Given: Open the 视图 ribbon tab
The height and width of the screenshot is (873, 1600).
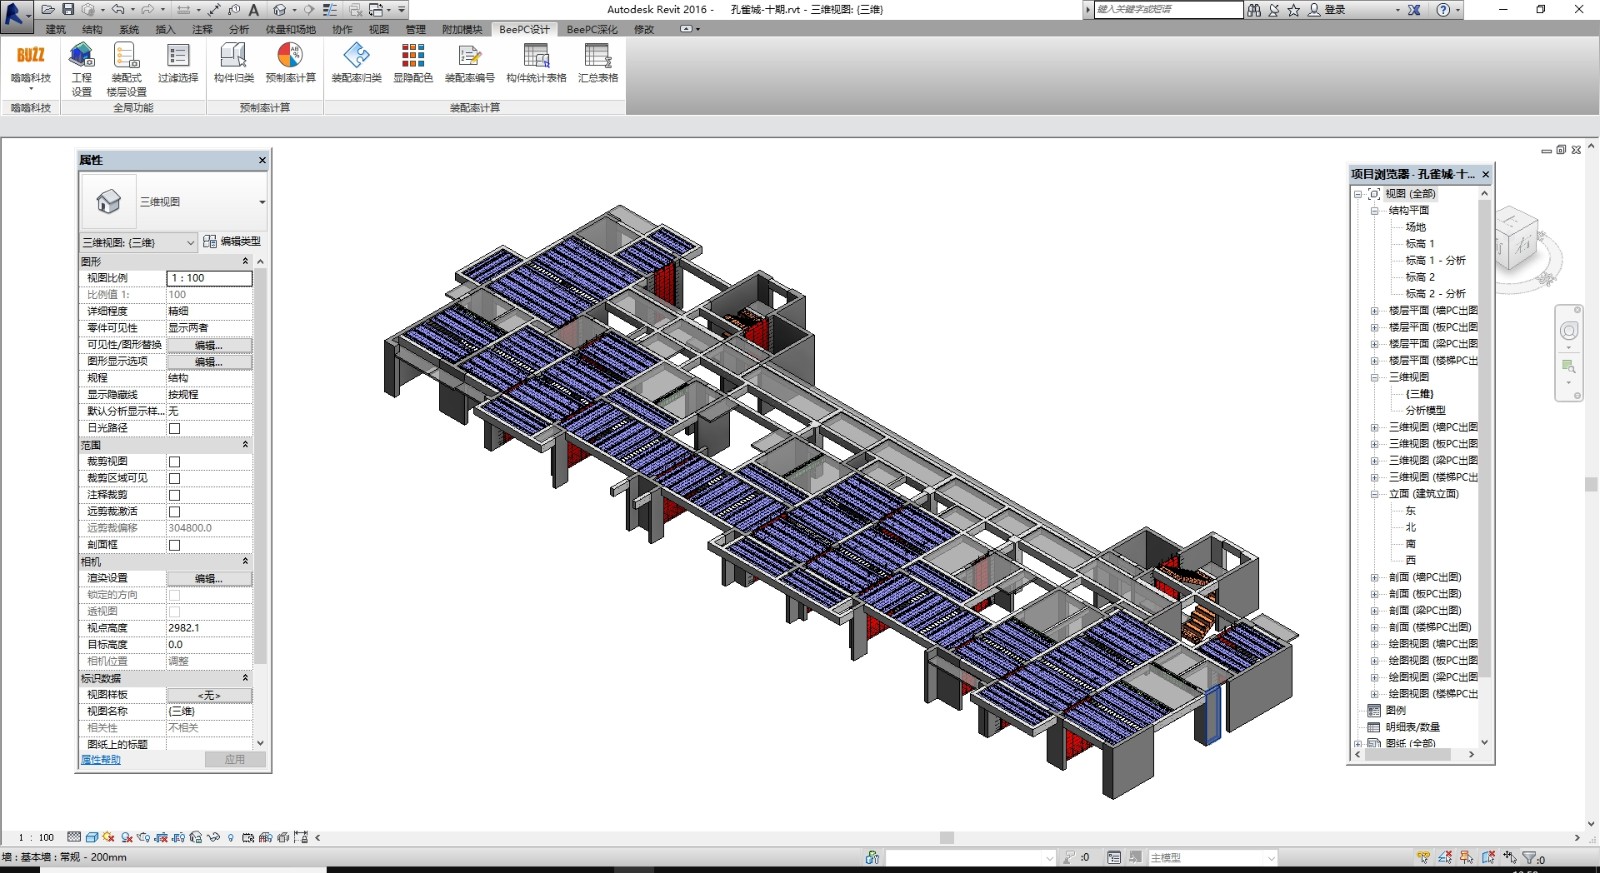Looking at the screenshot, I should pyautogui.click(x=379, y=30).
